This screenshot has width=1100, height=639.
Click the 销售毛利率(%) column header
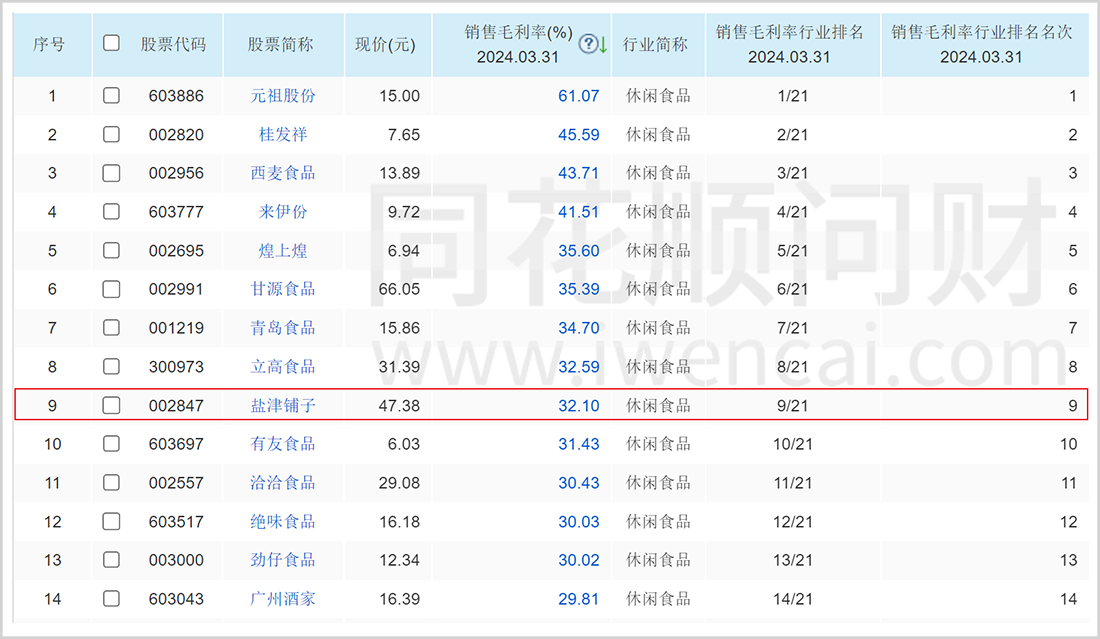[518, 45]
